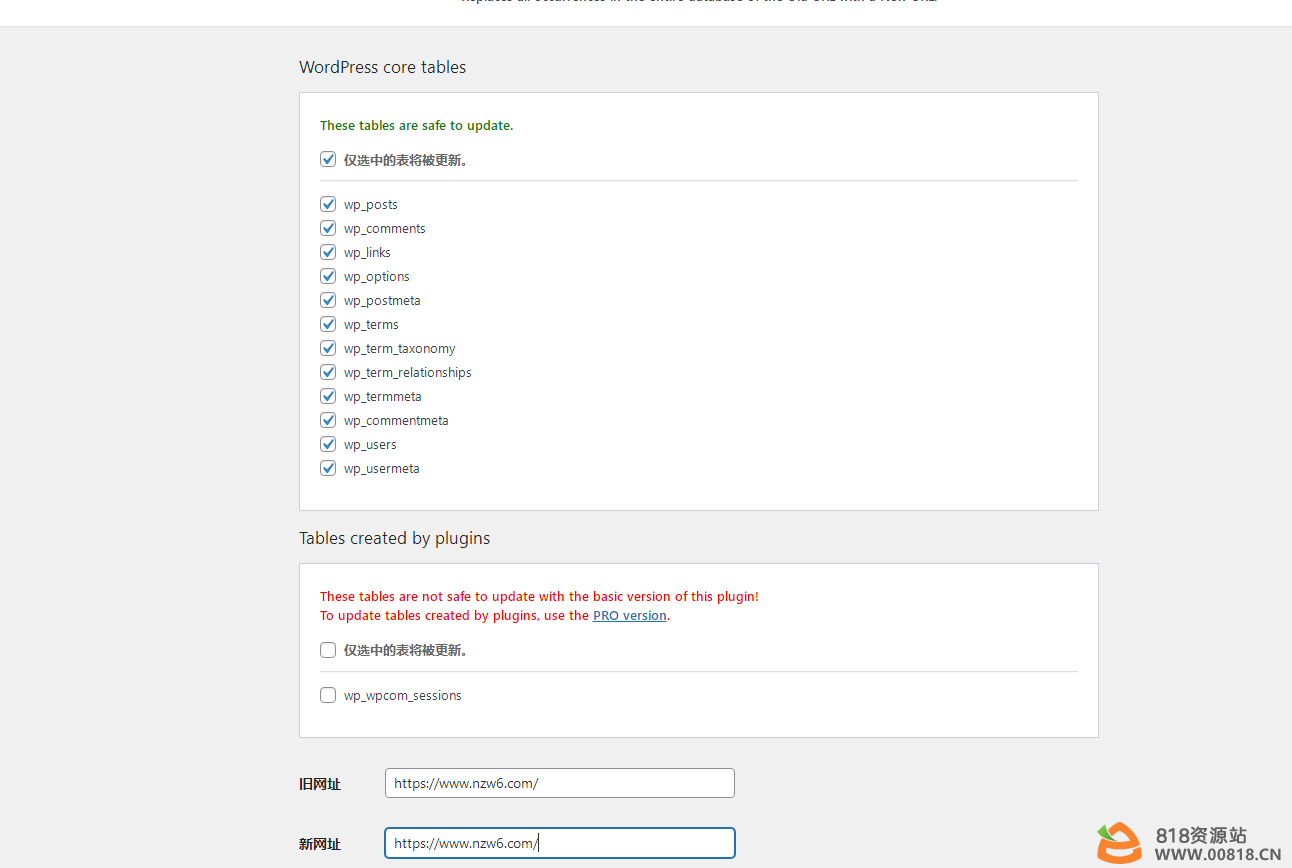The image size is (1292, 868).
Task: Toggle select-all checkbox under core tables
Action: tap(328, 159)
